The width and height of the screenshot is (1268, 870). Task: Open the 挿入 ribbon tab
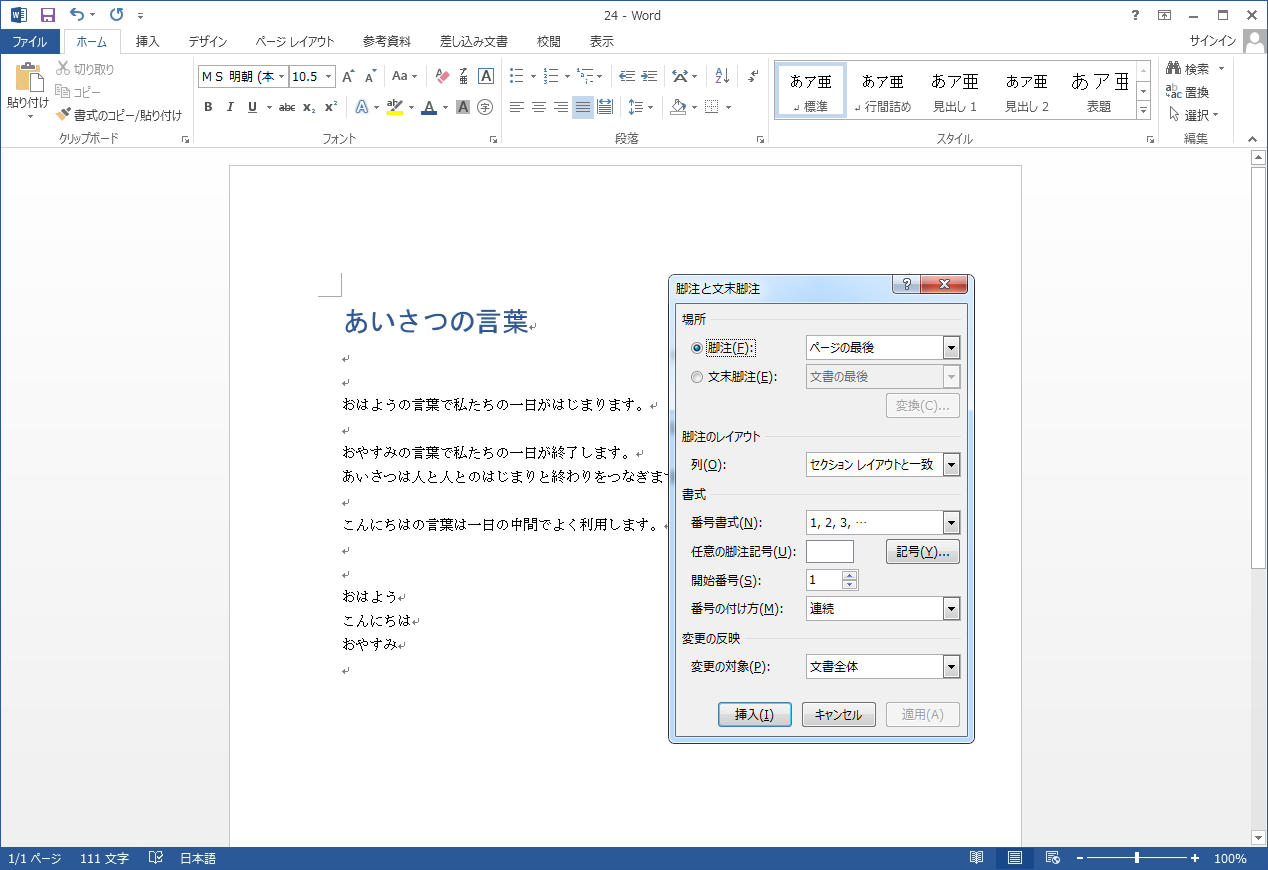coord(147,42)
